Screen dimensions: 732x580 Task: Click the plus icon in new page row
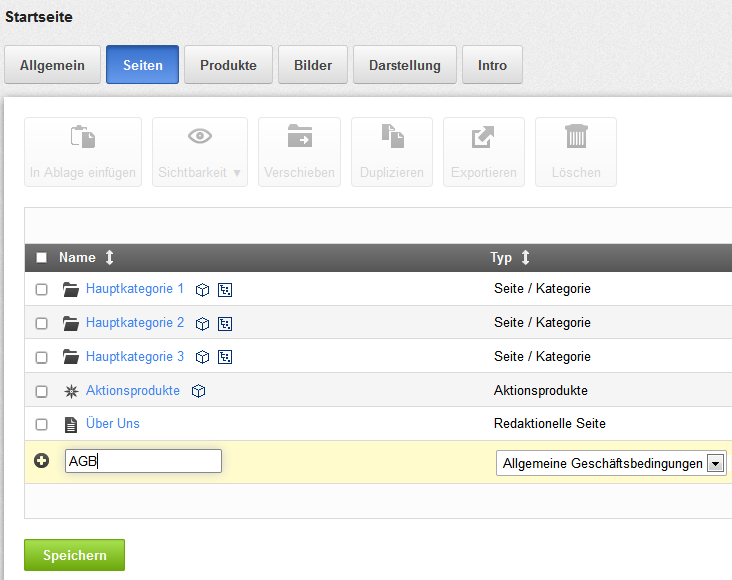tap(42, 461)
